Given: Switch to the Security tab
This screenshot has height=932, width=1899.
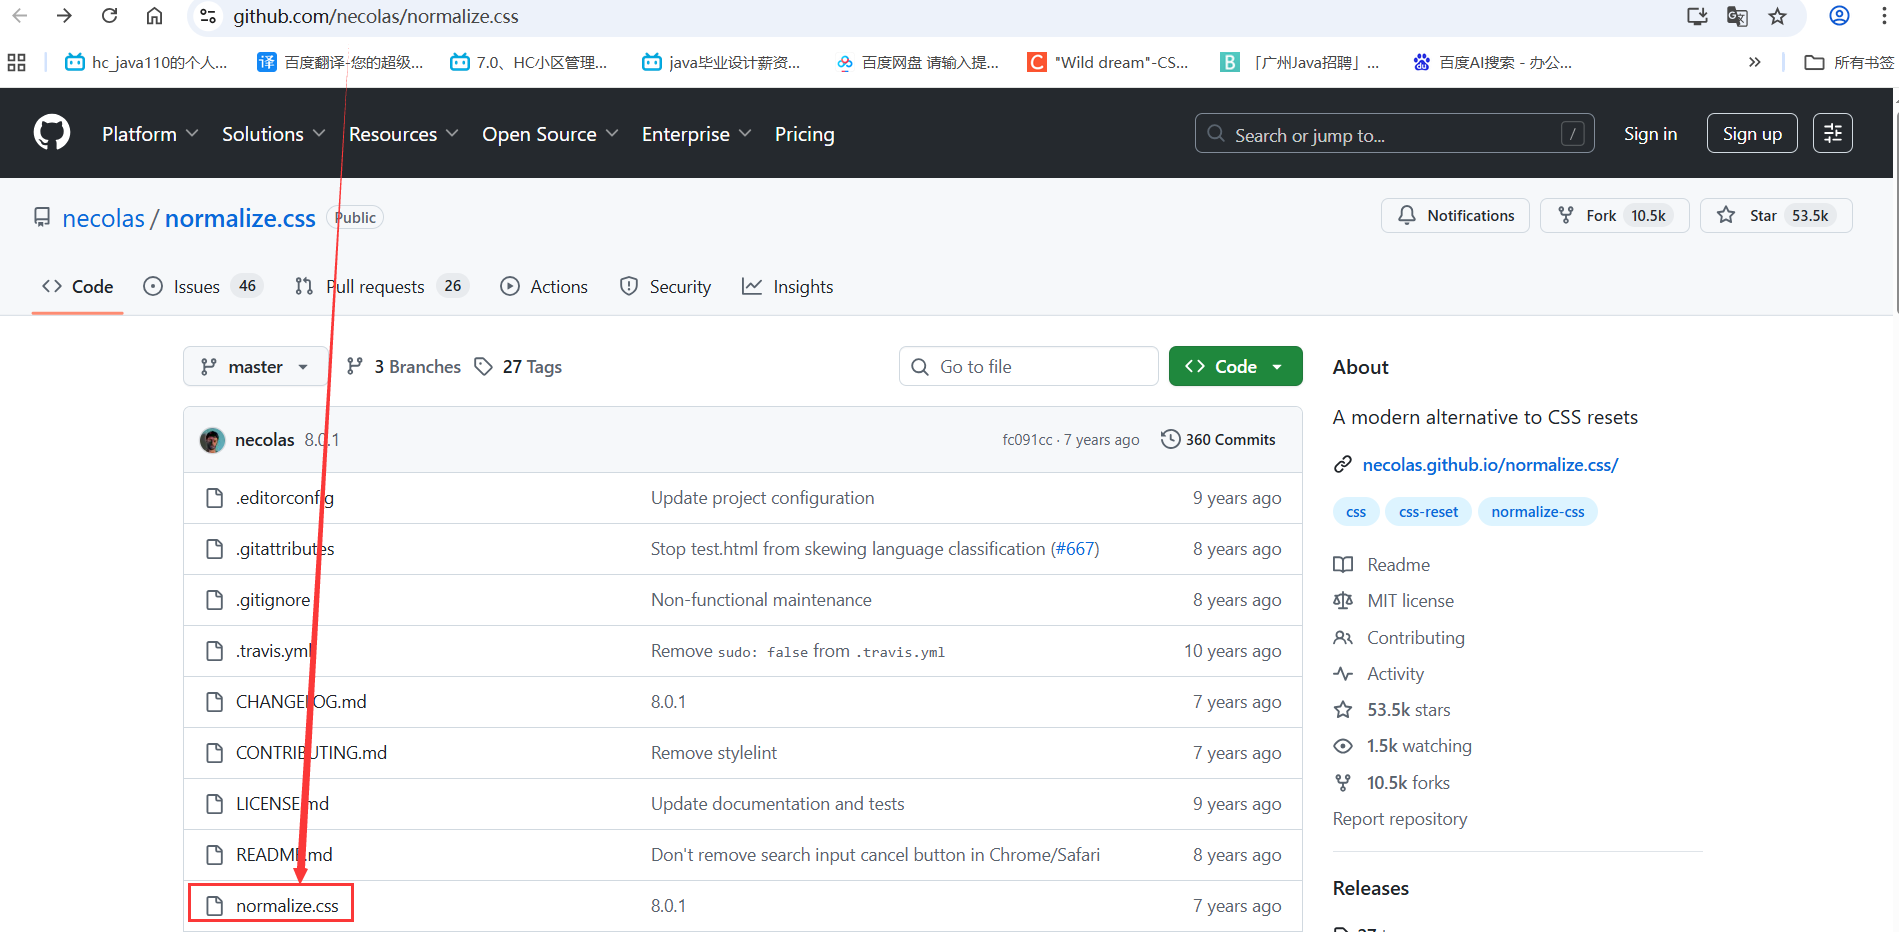Looking at the screenshot, I should [665, 287].
